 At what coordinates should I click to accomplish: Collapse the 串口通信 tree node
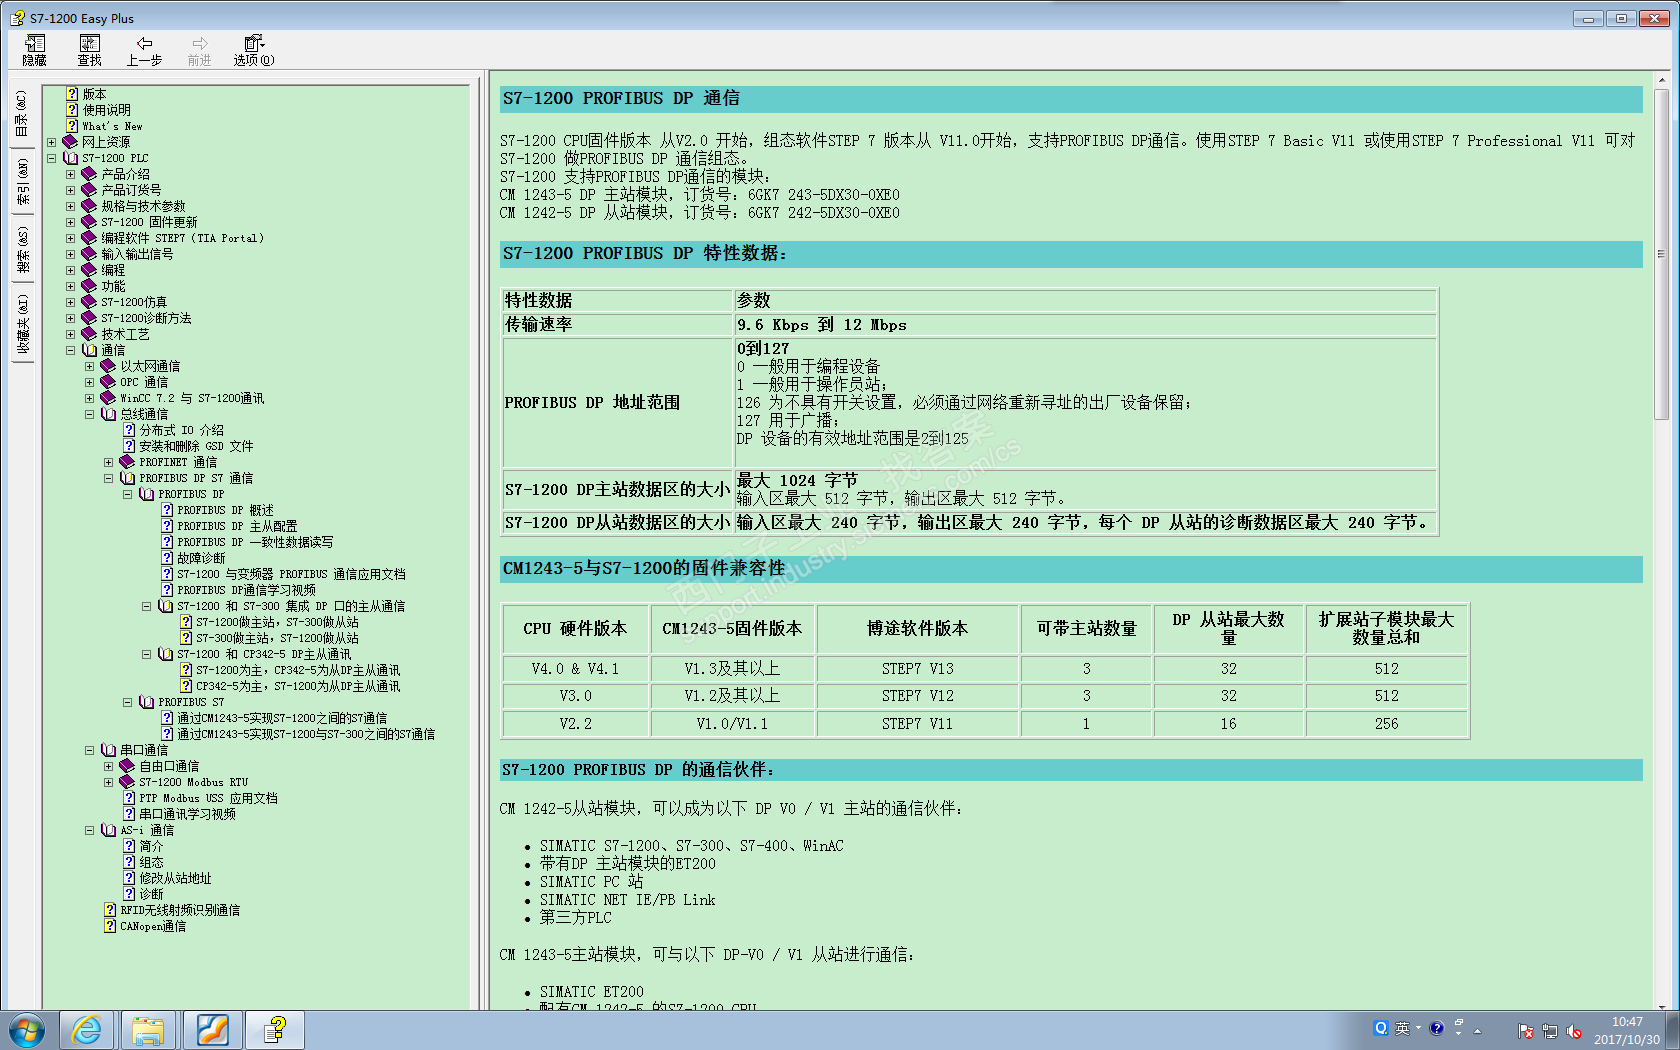90,750
